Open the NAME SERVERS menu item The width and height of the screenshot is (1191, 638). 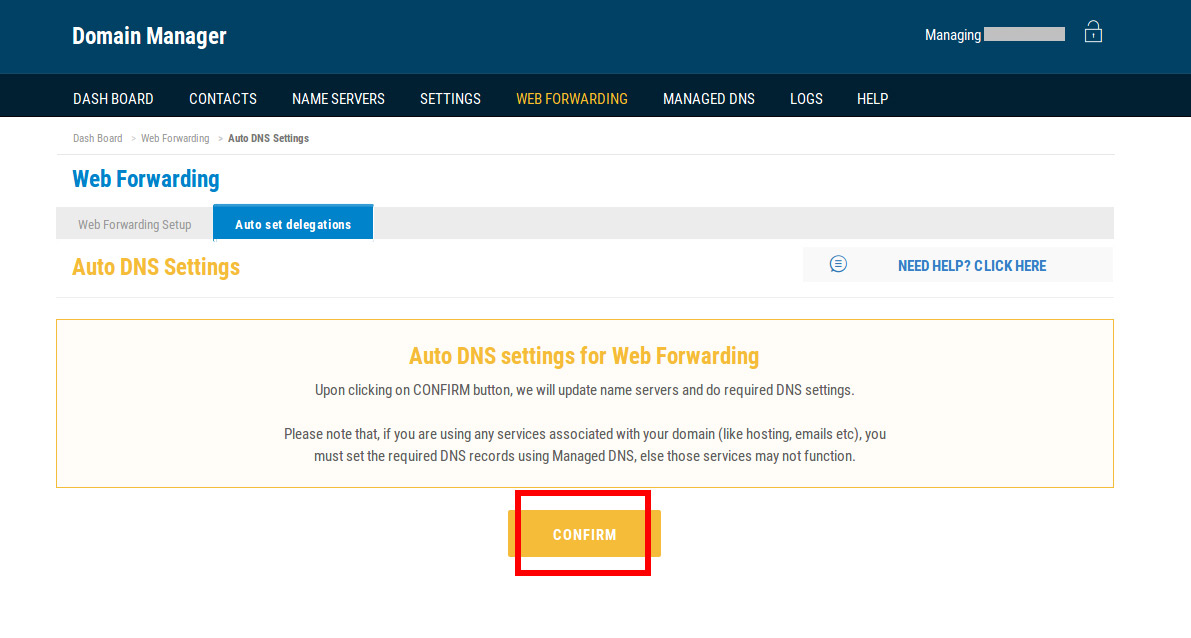coord(338,99)
